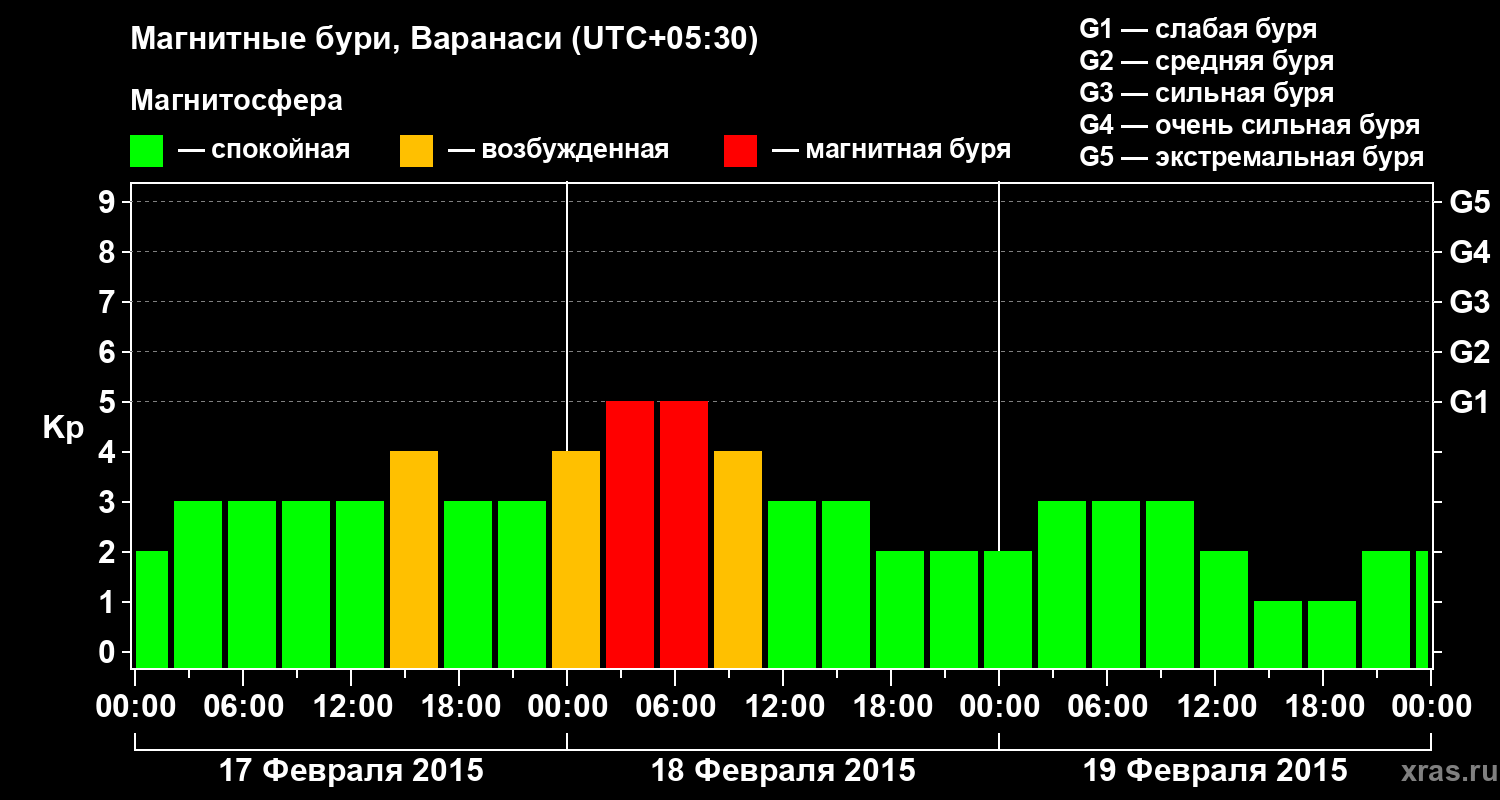Click the 'G2' label on right axis
Viewport: 1500px width, 800px height.
click(1470, 352)
